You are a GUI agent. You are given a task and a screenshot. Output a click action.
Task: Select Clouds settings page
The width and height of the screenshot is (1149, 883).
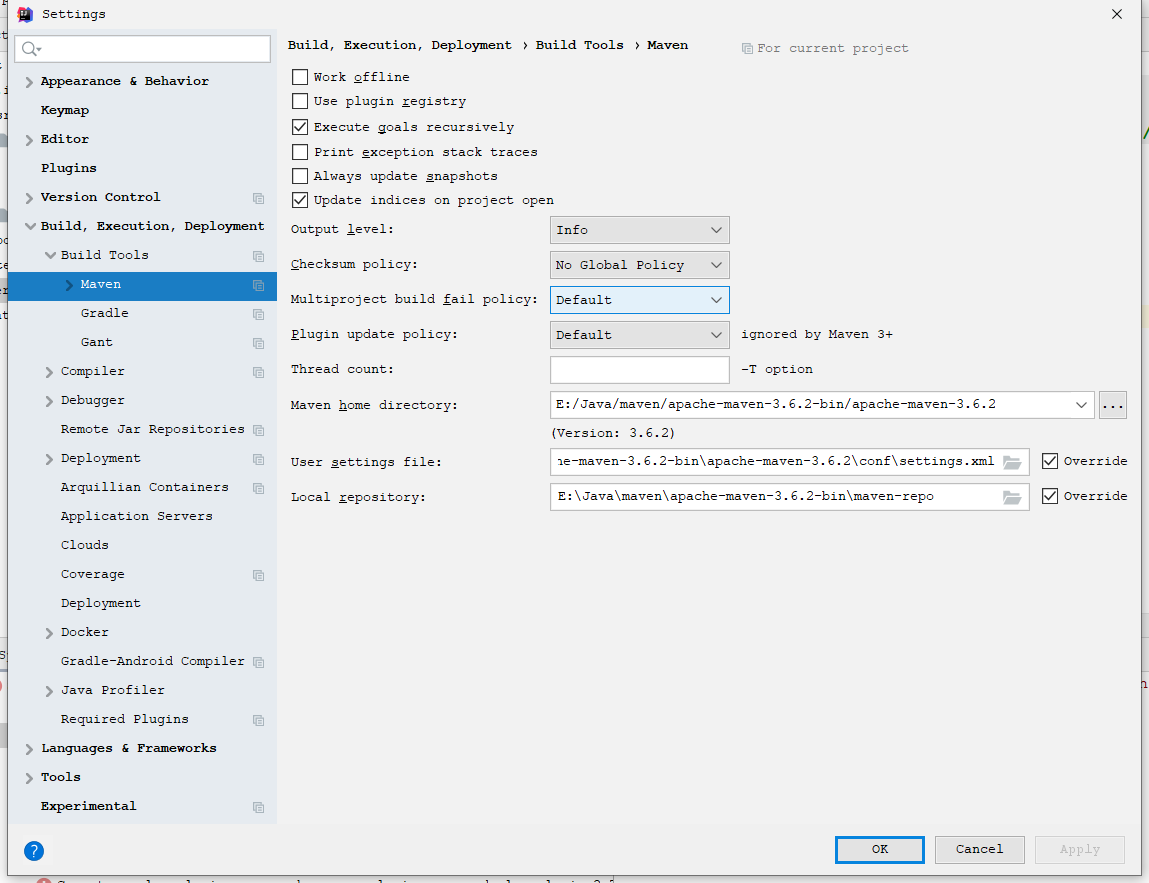(84, 546)
